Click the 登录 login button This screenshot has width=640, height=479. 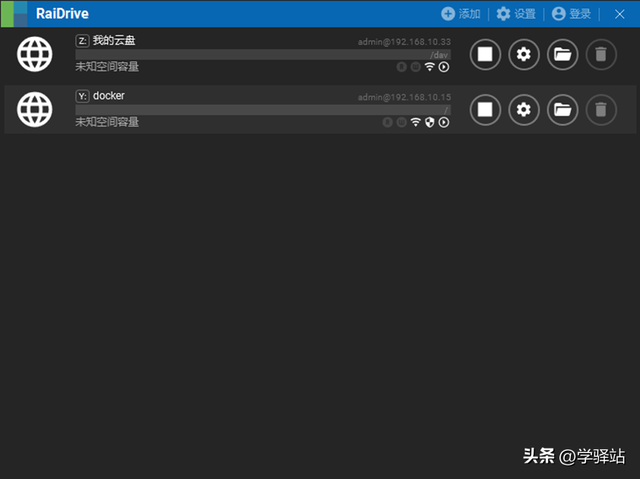[x=571, y=14]
